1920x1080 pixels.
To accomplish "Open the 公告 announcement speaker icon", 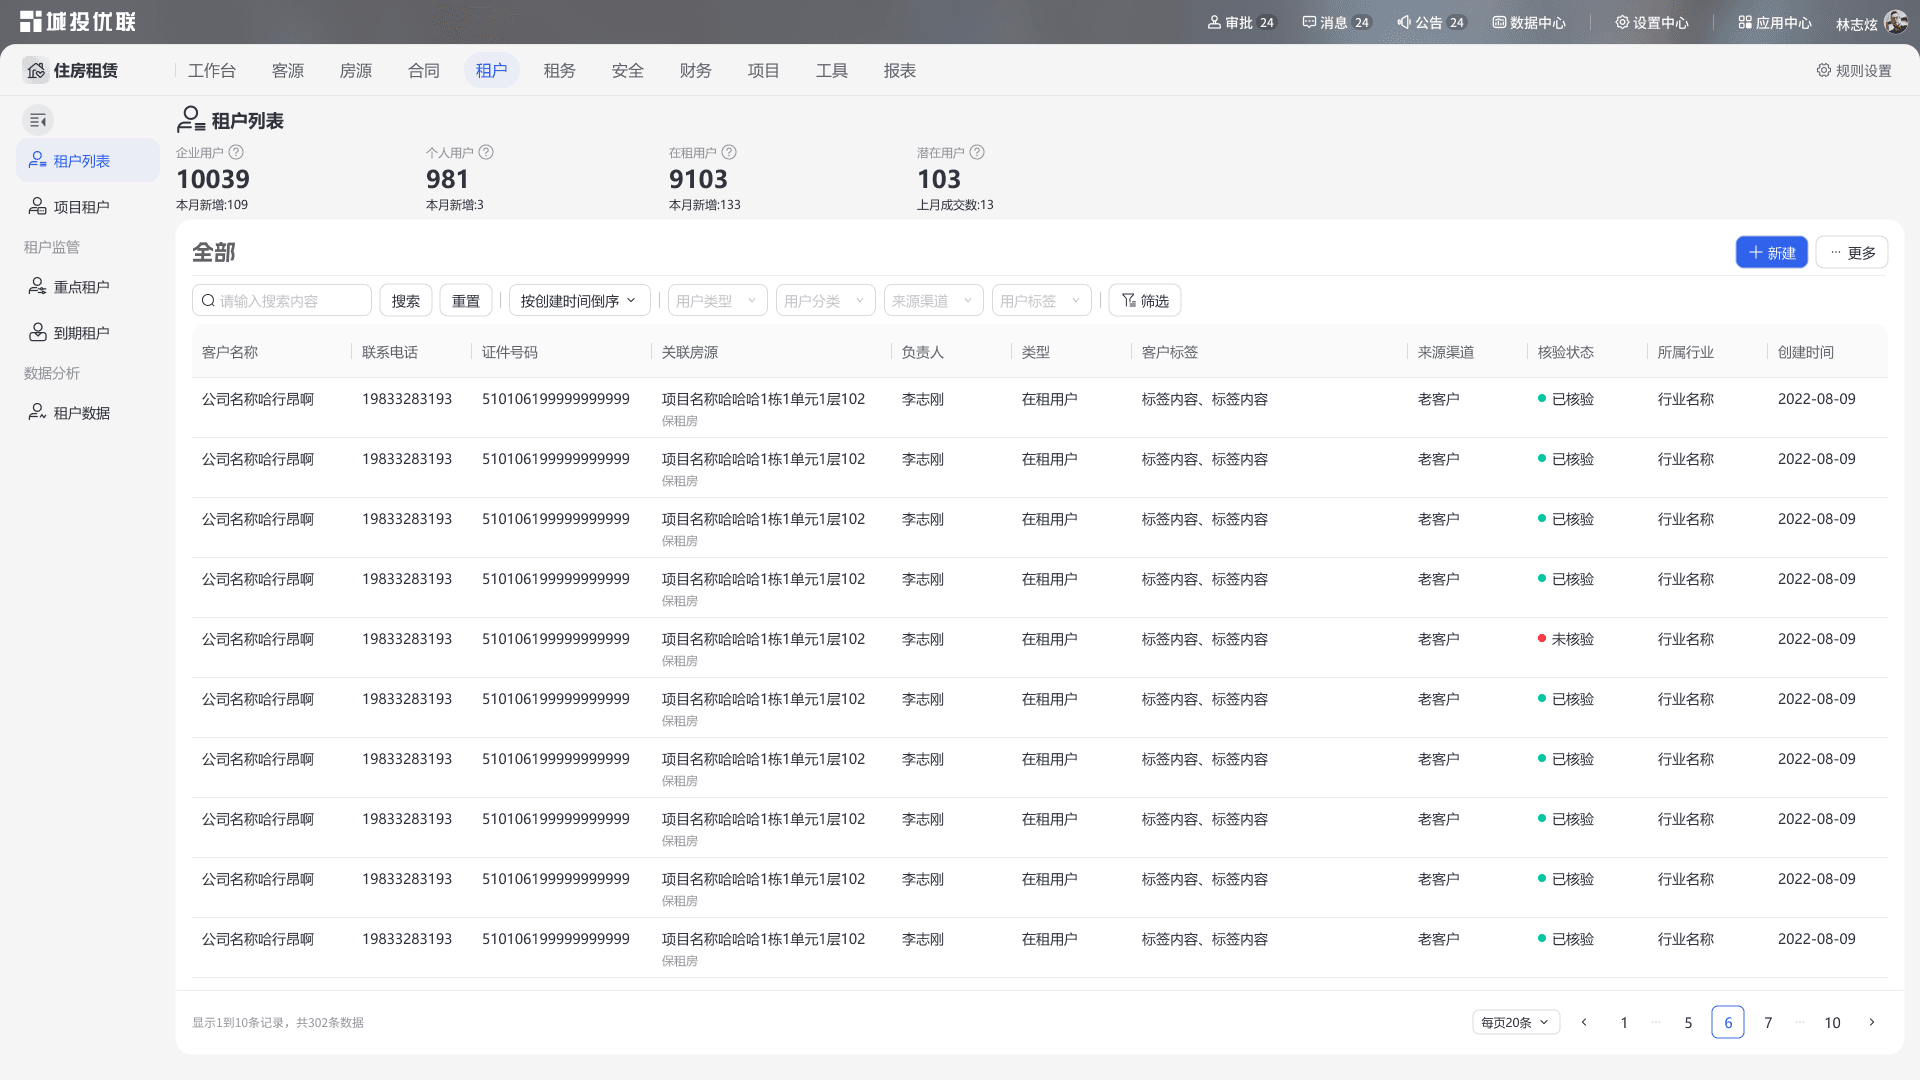I will pyautogui.click(x=1404, y=22).
